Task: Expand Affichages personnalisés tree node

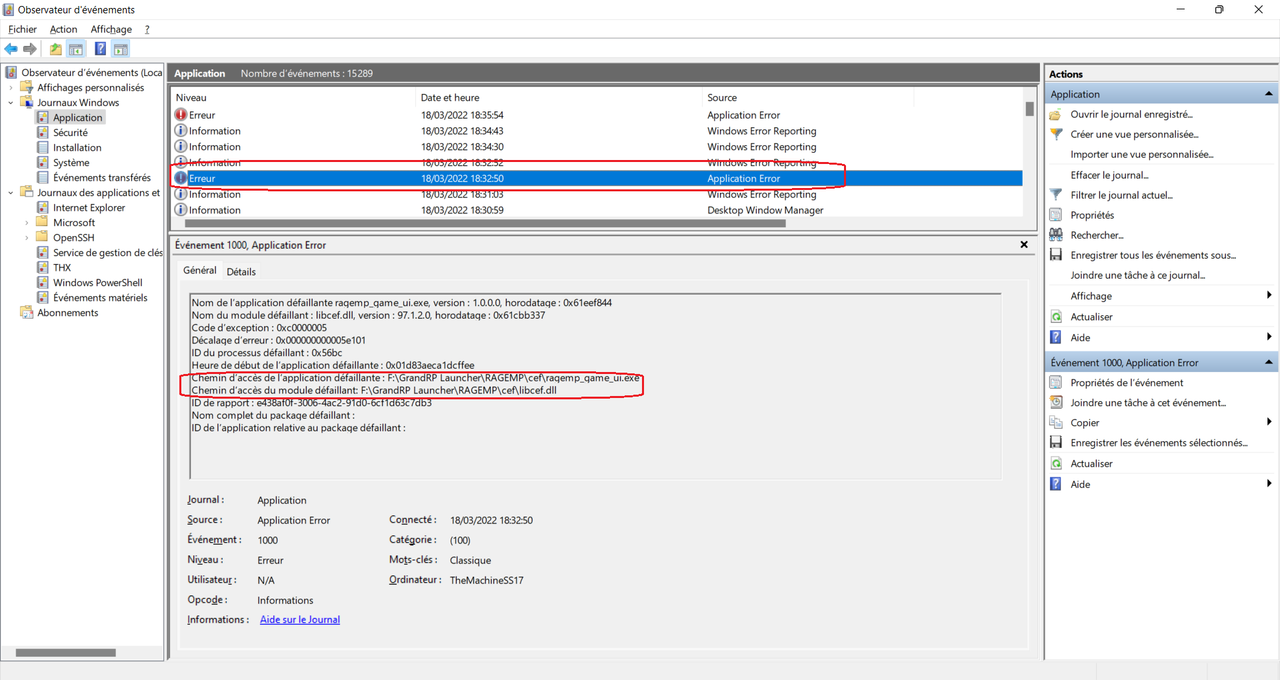Action: click(x=11, y=87)
